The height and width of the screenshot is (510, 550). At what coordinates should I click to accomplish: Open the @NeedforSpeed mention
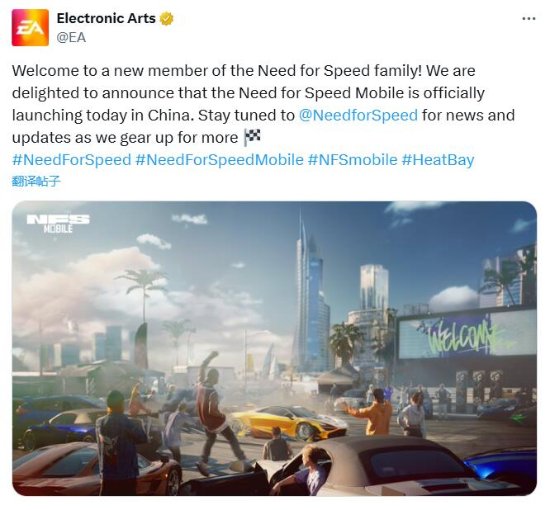tap(358, 115)
